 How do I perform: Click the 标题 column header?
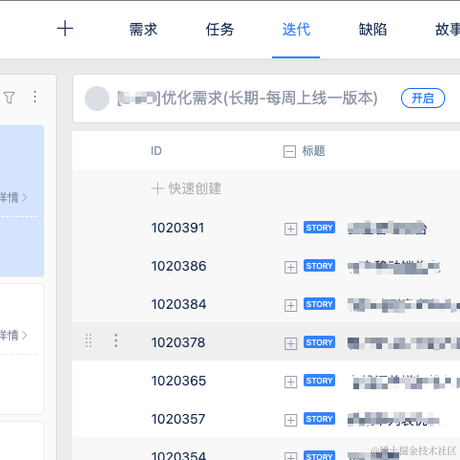click(x=314, y=151)
